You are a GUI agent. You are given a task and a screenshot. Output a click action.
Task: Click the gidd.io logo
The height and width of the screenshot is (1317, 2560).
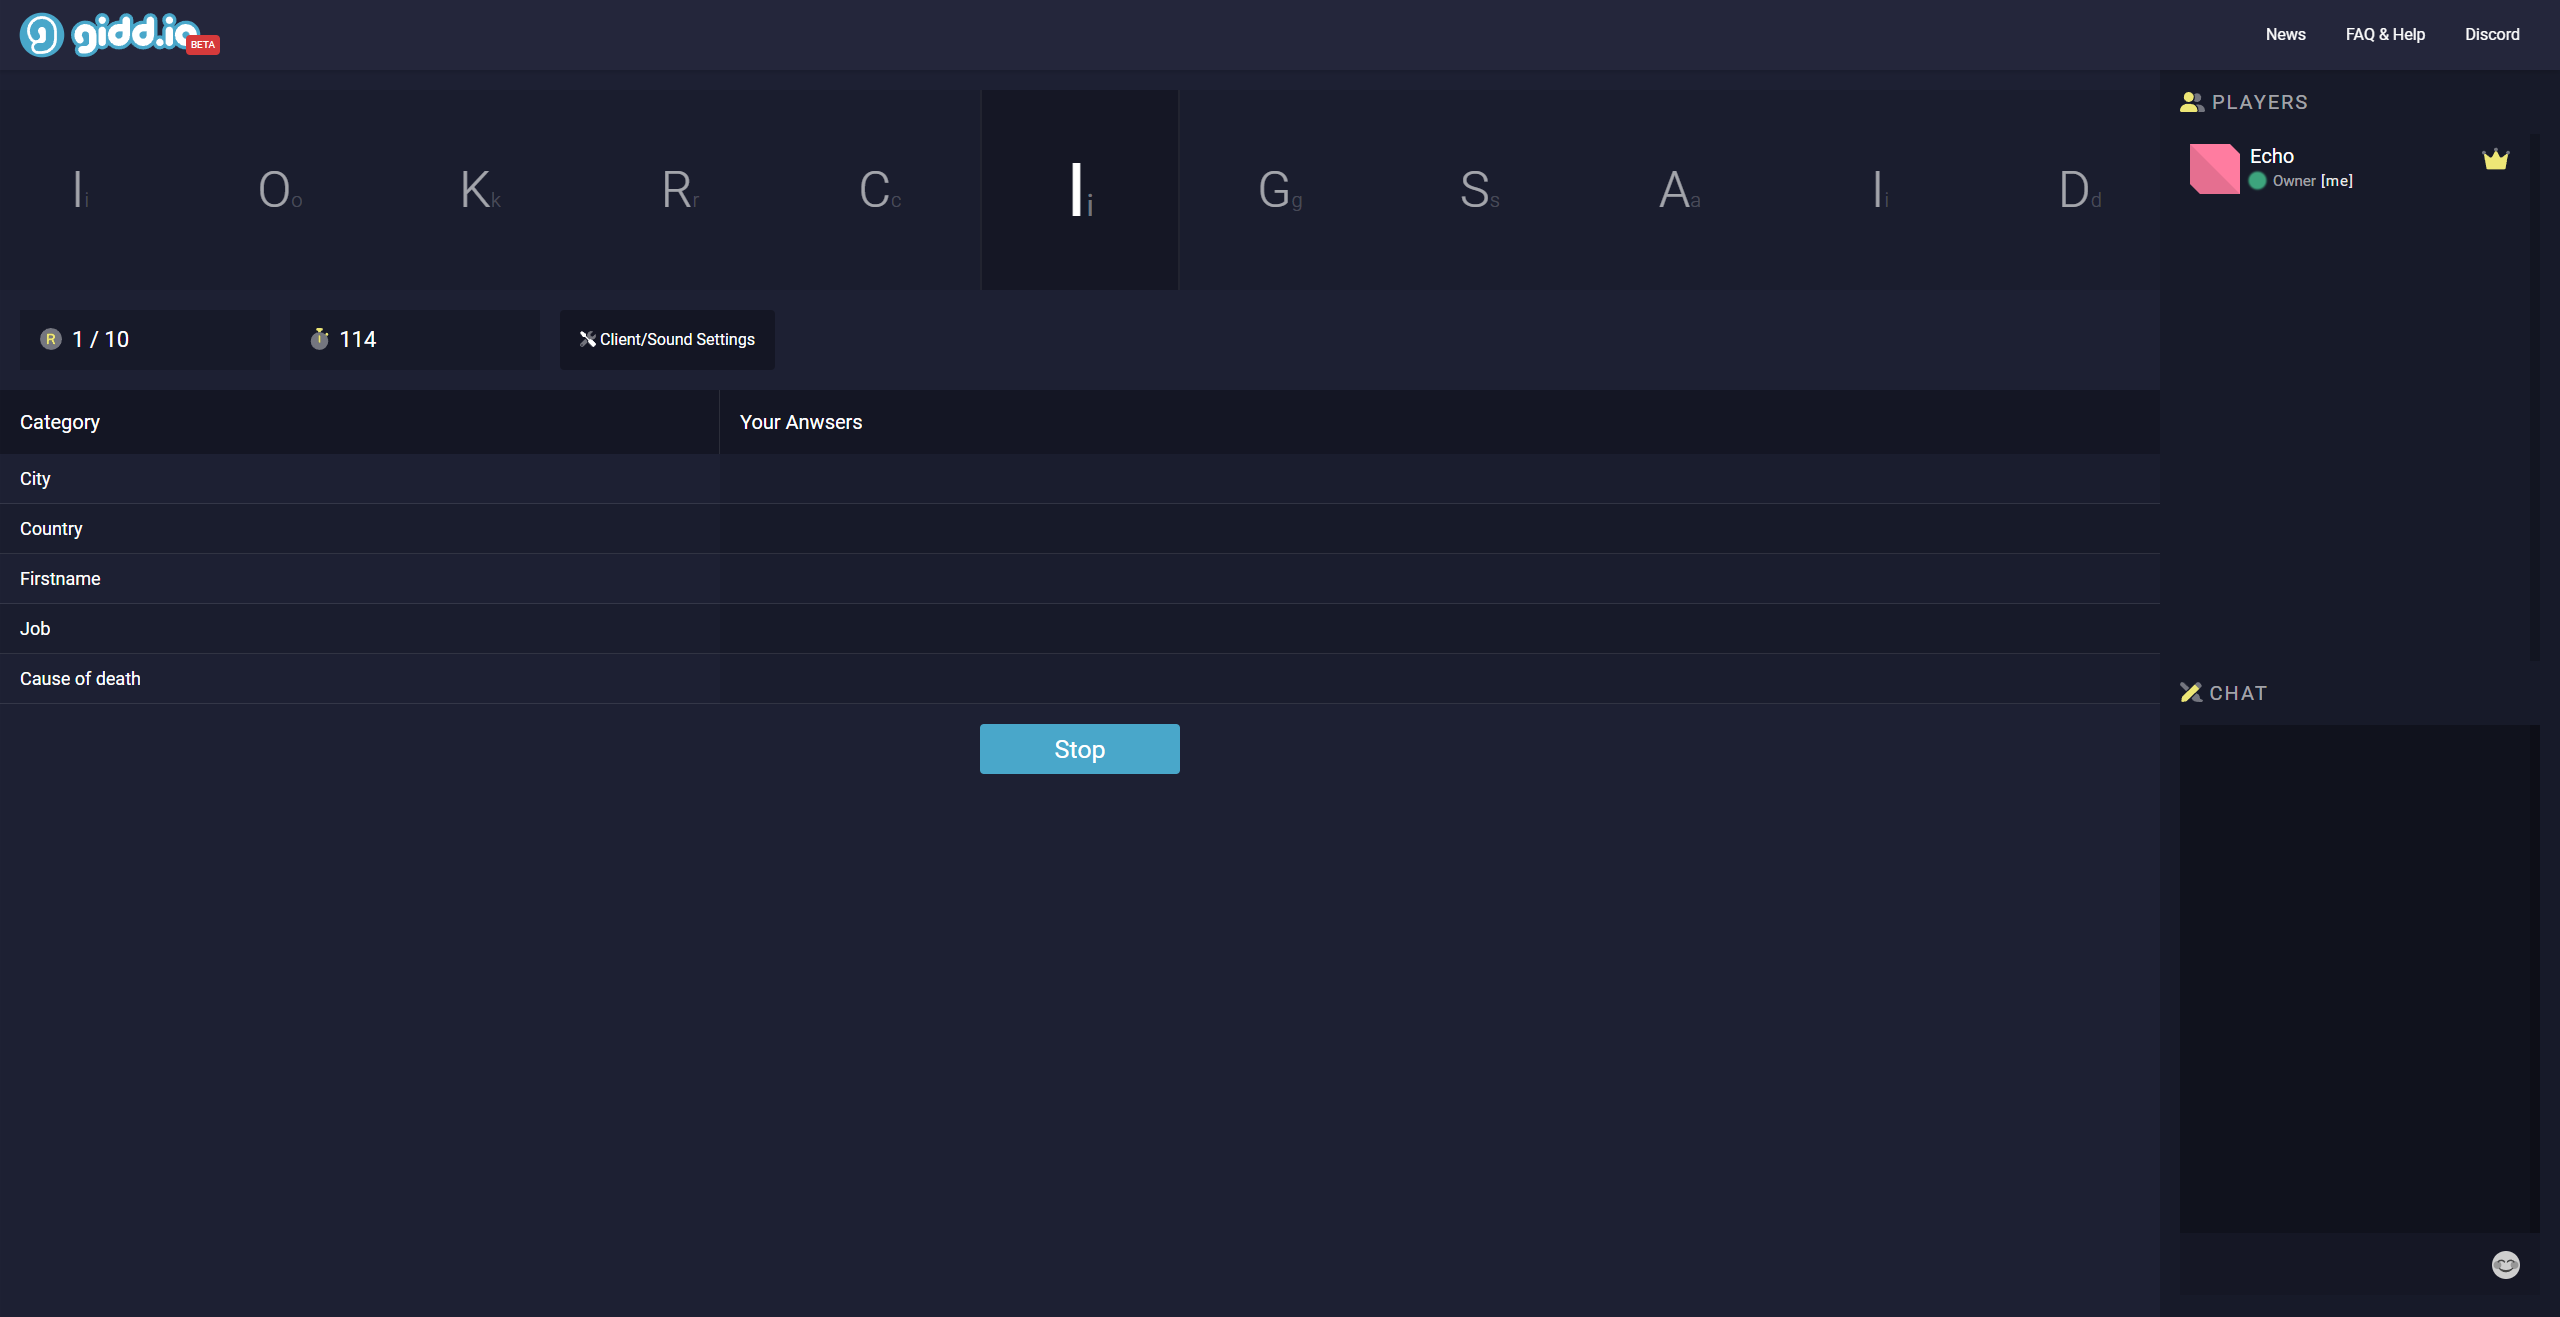coord(118,35)
